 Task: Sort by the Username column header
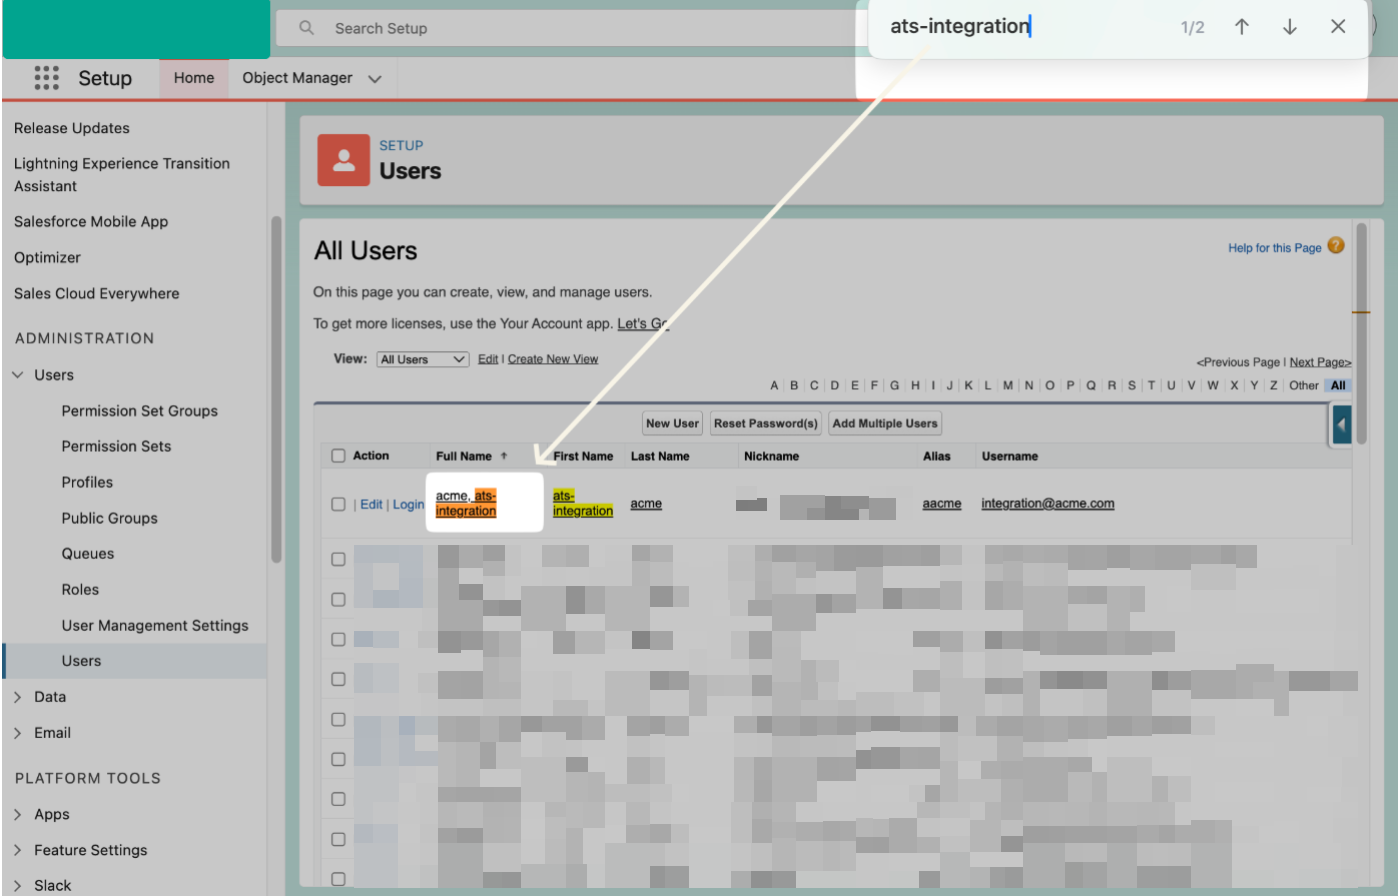(1010, 456)
